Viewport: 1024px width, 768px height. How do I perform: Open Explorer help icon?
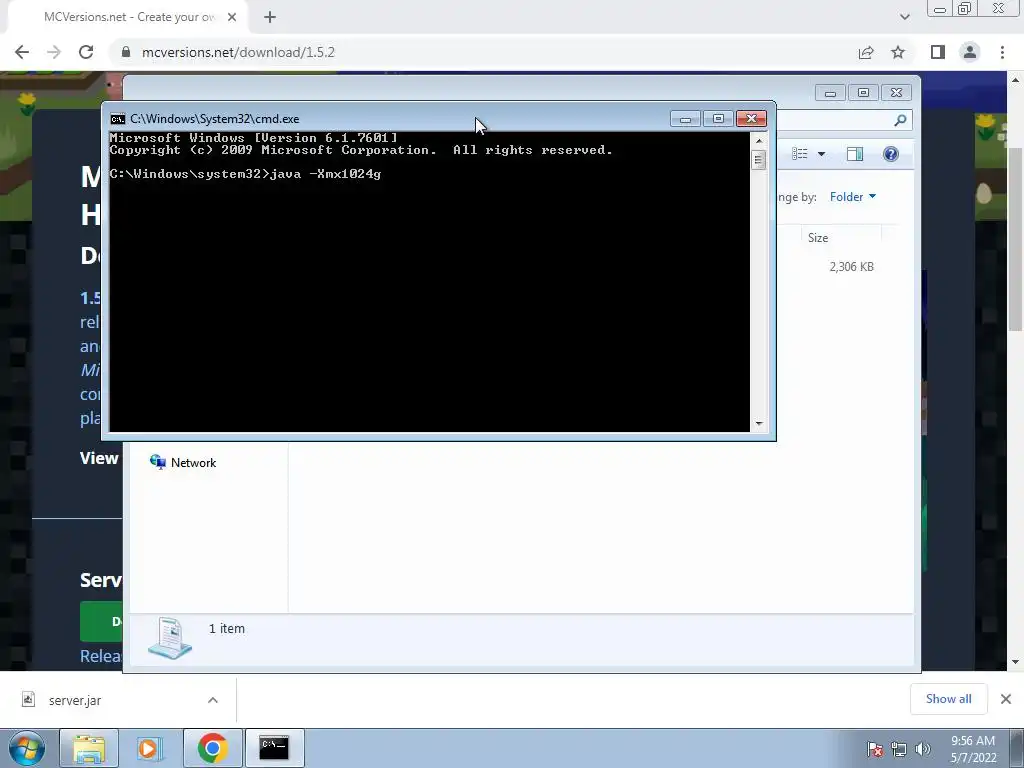891,154
